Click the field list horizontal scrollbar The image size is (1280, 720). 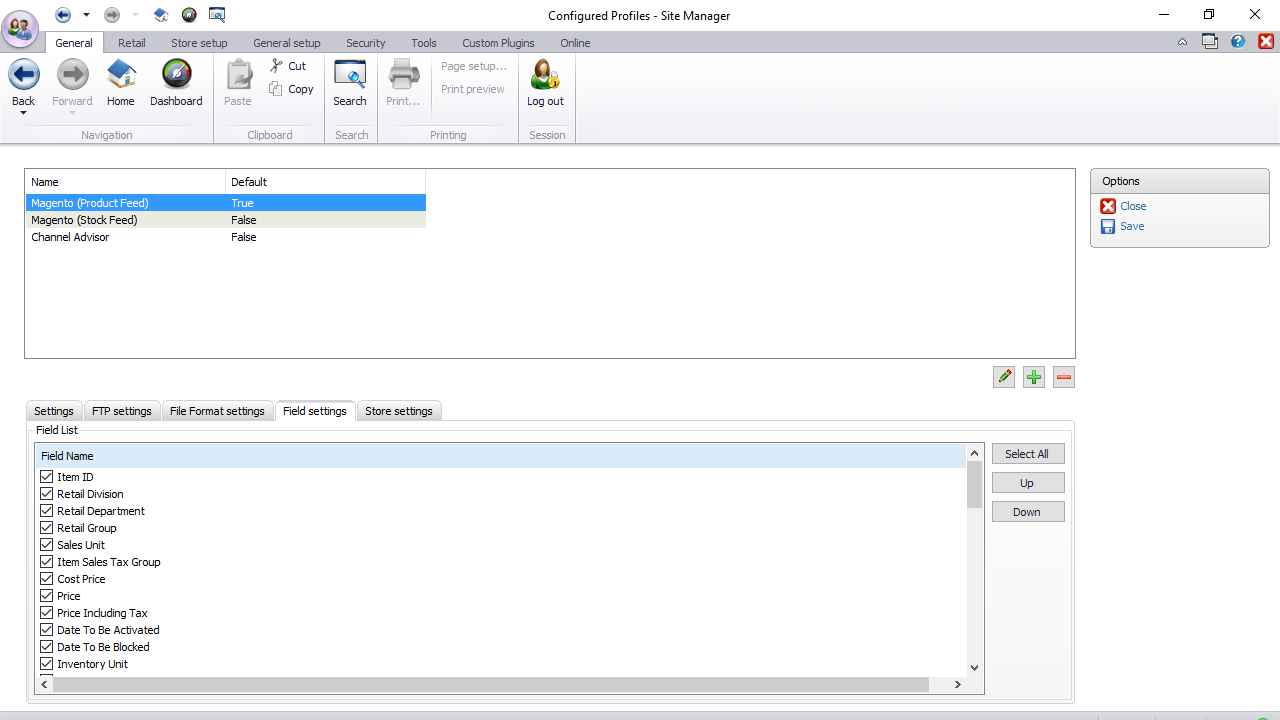click(x=490, y=685)
